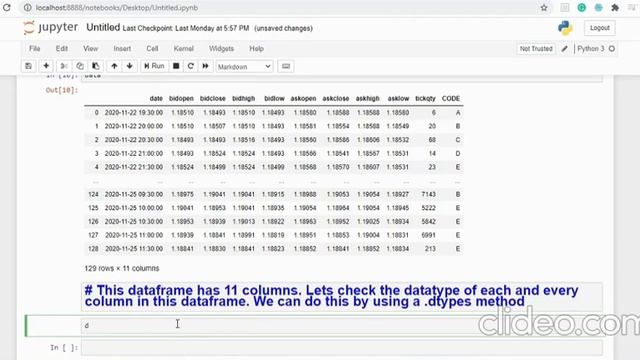Open the Widgets menu

pos(221,49)
